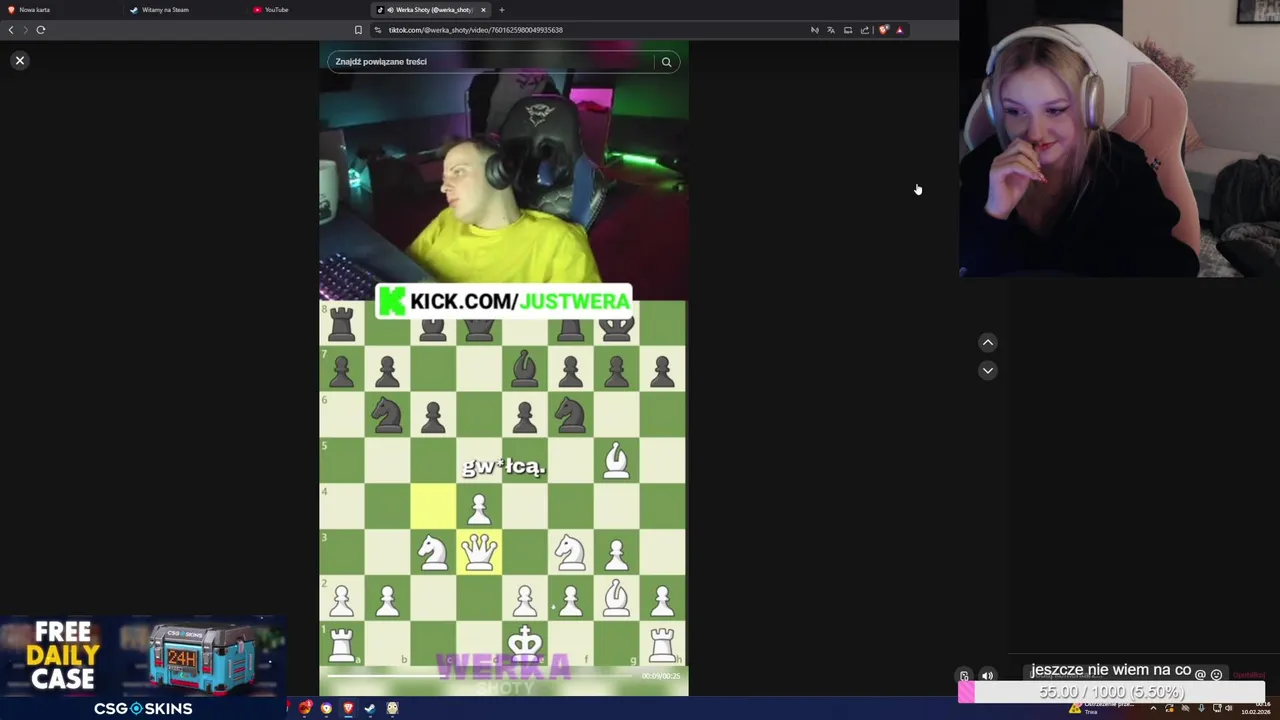1280x720 pixels.
Task: Click the CSGOSKINS logo
Action: point(143,708)
